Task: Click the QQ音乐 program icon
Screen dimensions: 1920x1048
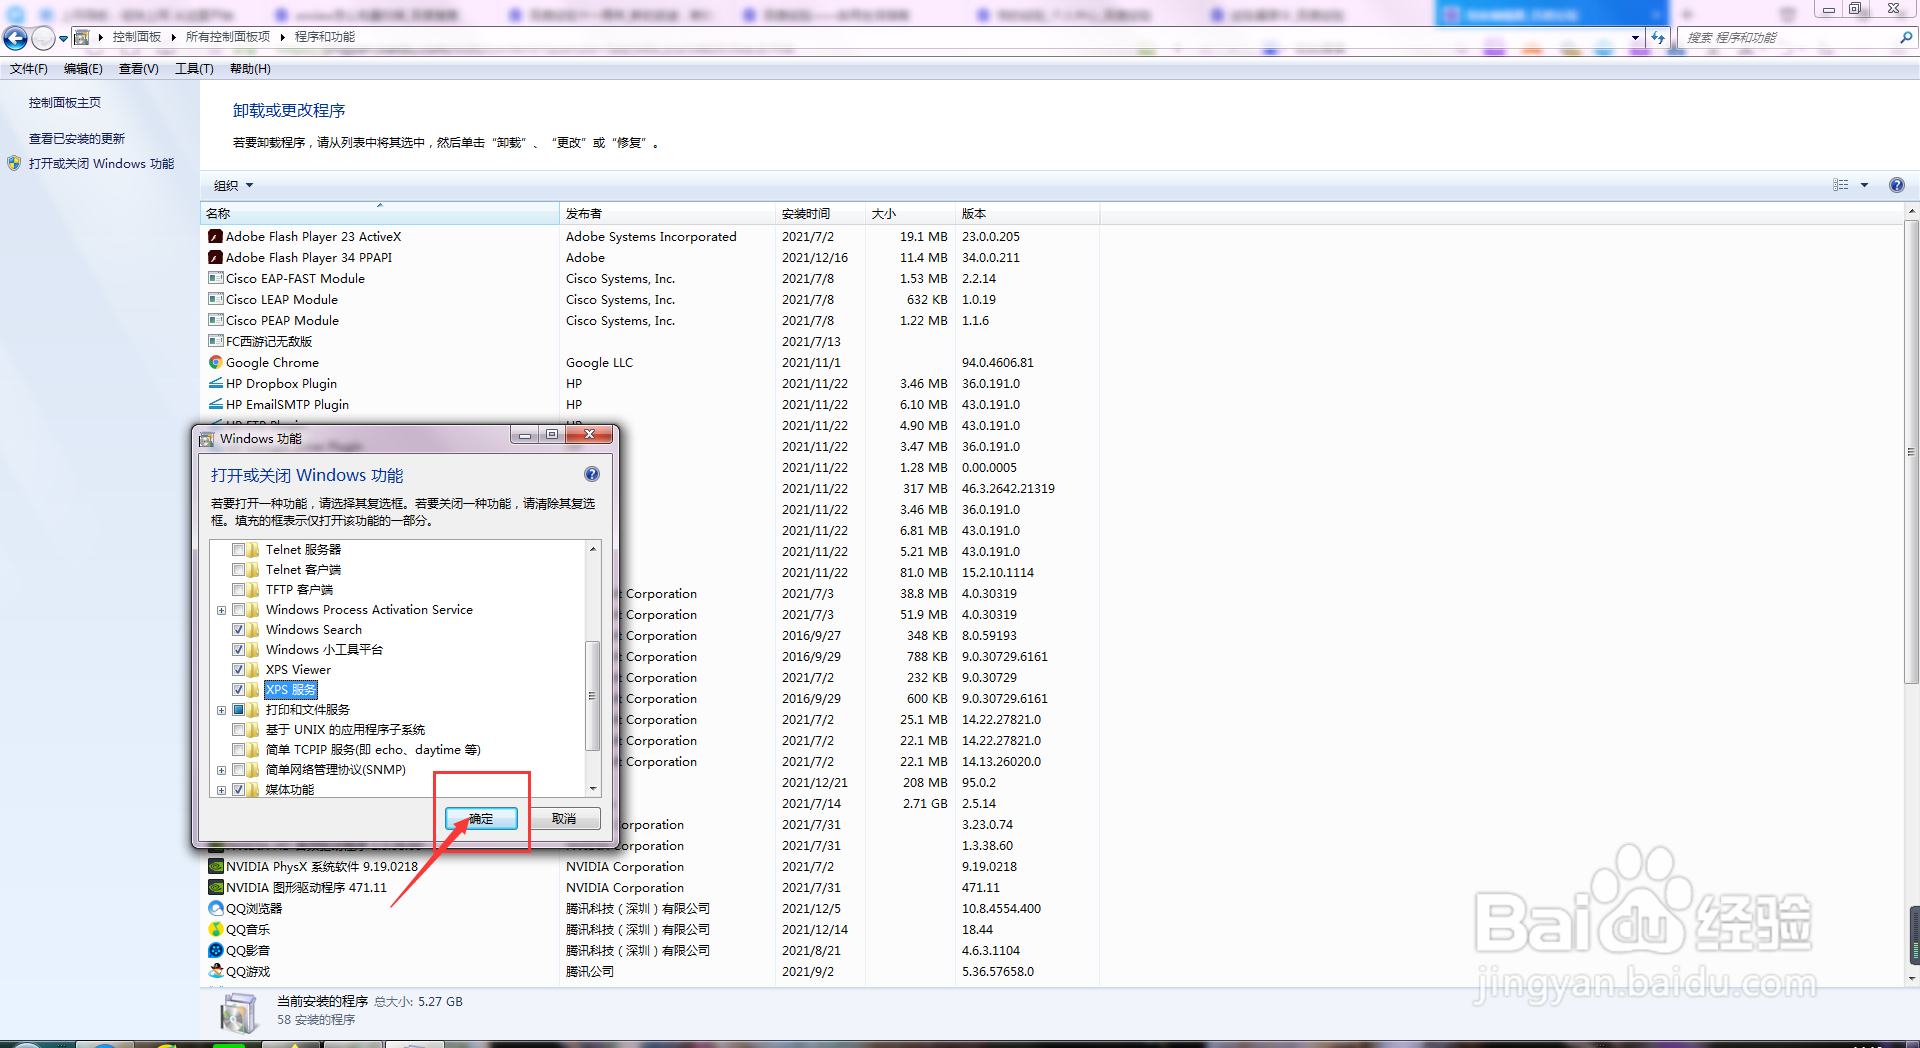Action: pos(215,930)
